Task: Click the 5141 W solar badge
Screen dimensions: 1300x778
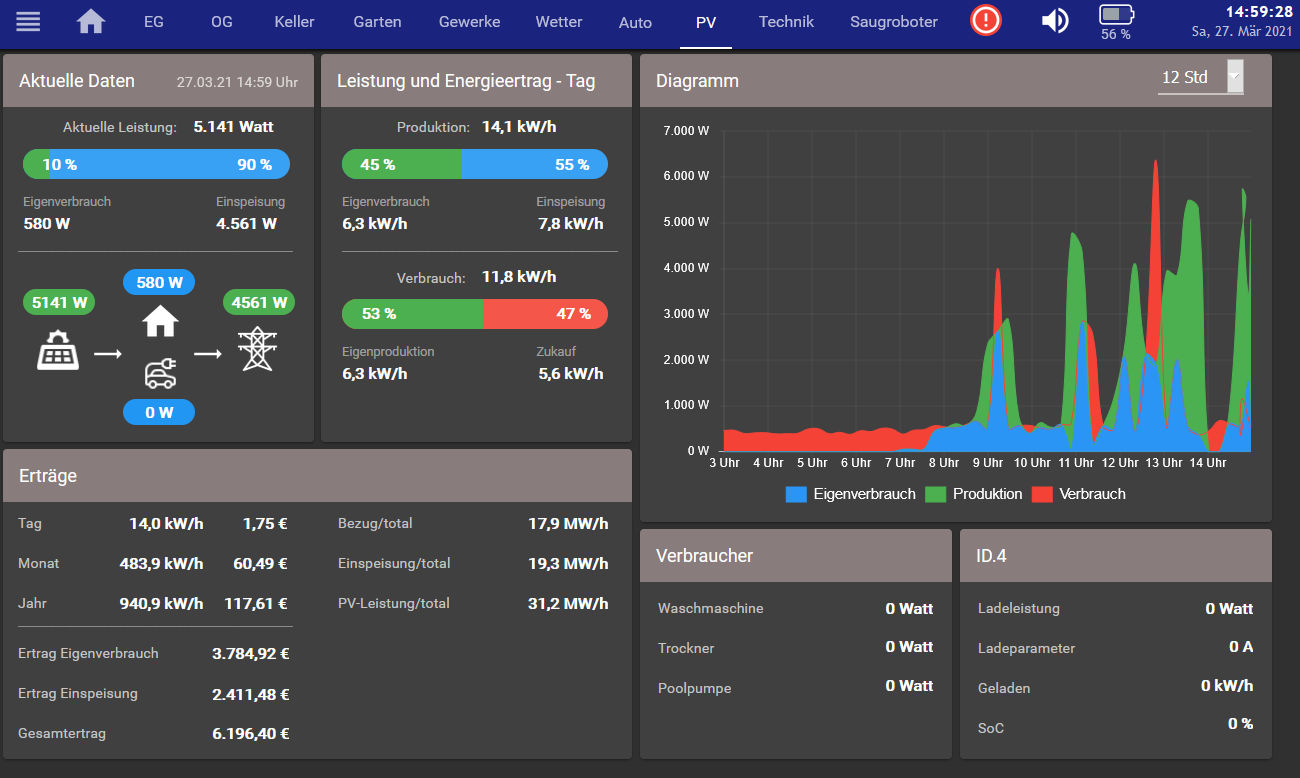Action: pos(59,302)
